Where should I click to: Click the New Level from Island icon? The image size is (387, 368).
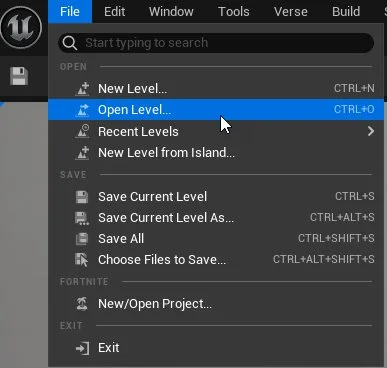tap(82, 153)
